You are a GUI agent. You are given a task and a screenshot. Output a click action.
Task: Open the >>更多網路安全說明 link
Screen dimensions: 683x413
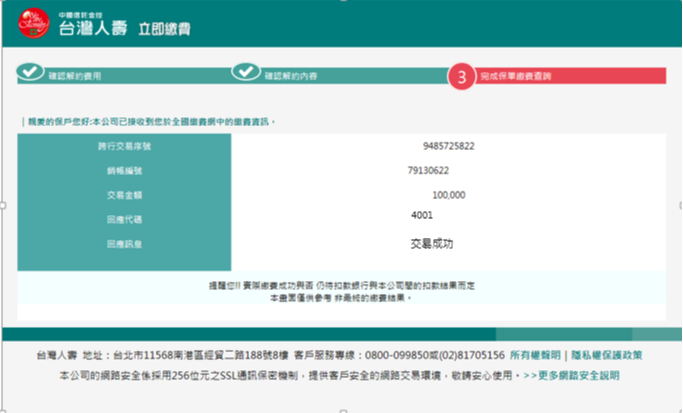click(x=571, y=375)
